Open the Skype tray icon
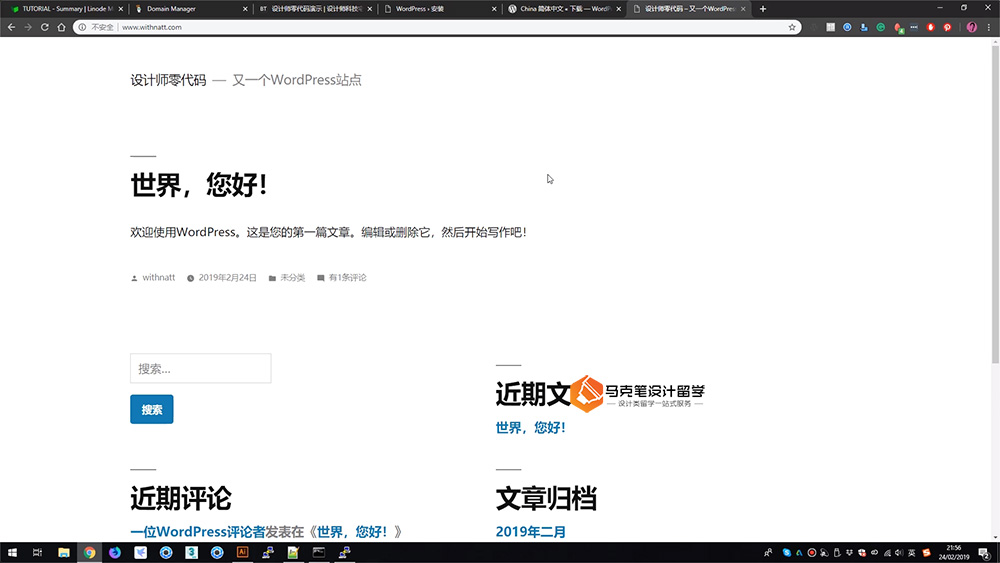This screenshot has height=563, width=1000. (786, 553)
